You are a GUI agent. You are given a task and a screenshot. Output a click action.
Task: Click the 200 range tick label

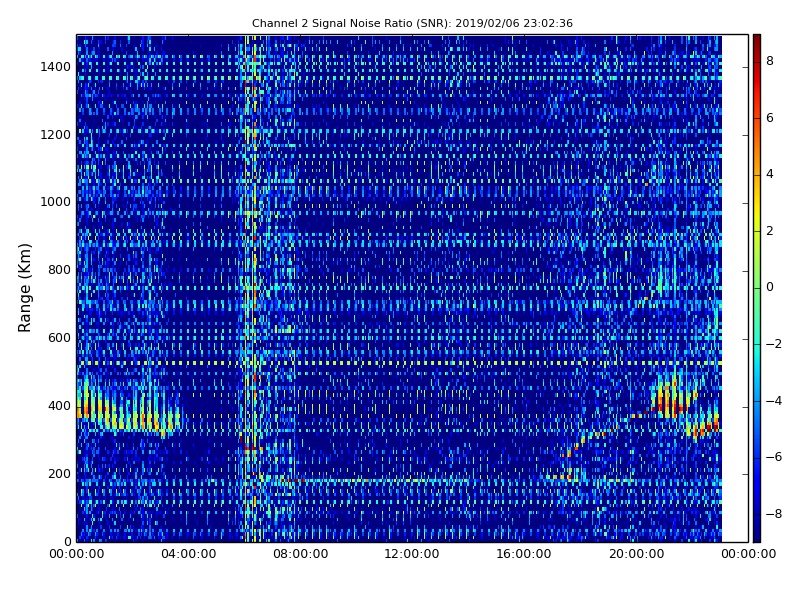pos(59,473)
